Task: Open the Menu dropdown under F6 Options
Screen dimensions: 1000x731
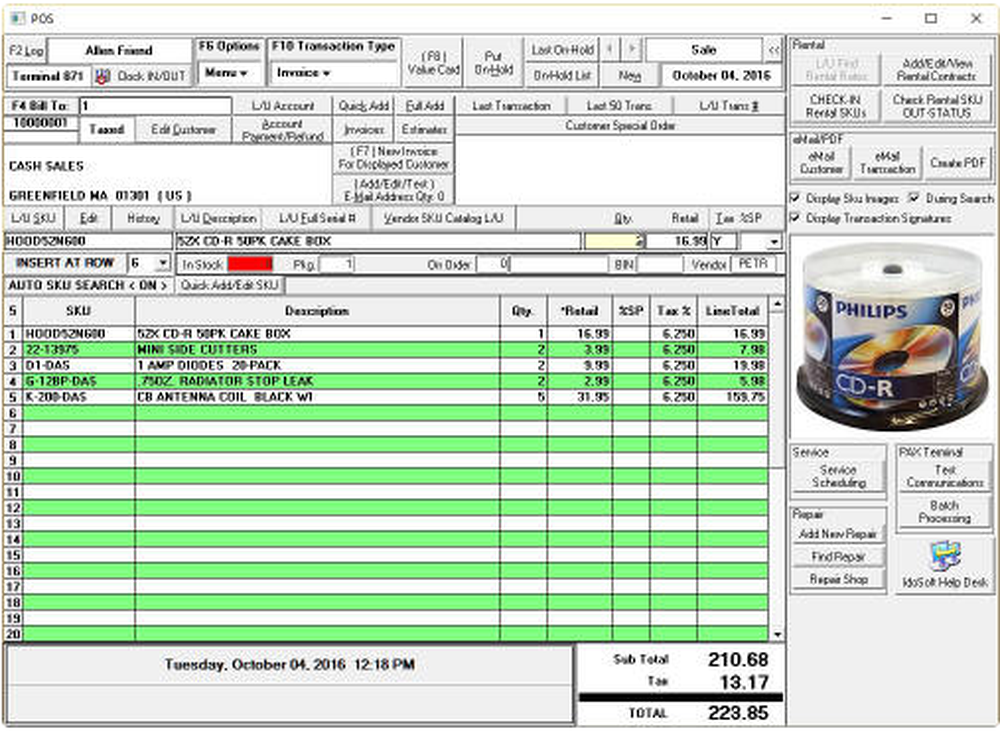Action: [226, 73]
